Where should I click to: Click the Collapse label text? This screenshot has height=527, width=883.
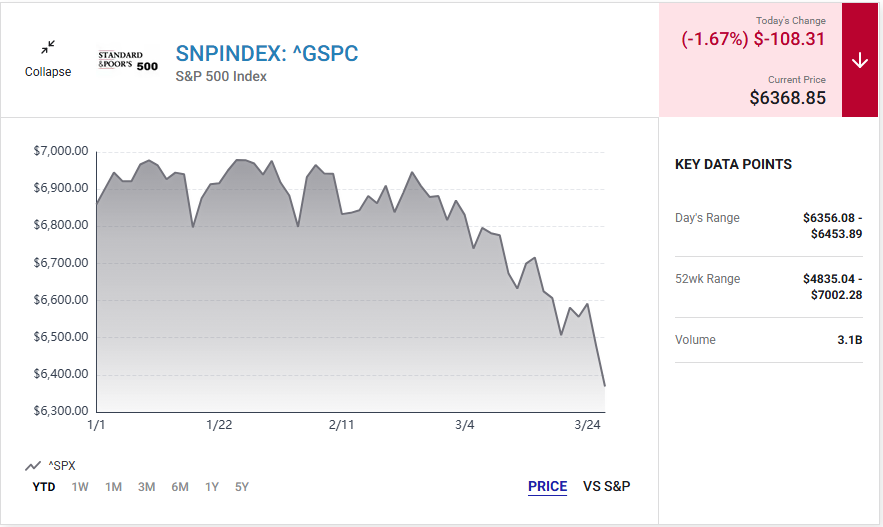click(48, 72)
